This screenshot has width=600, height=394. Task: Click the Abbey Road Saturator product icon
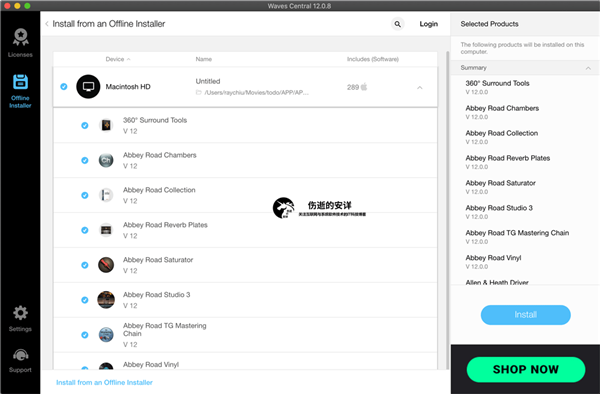(106, 265)
